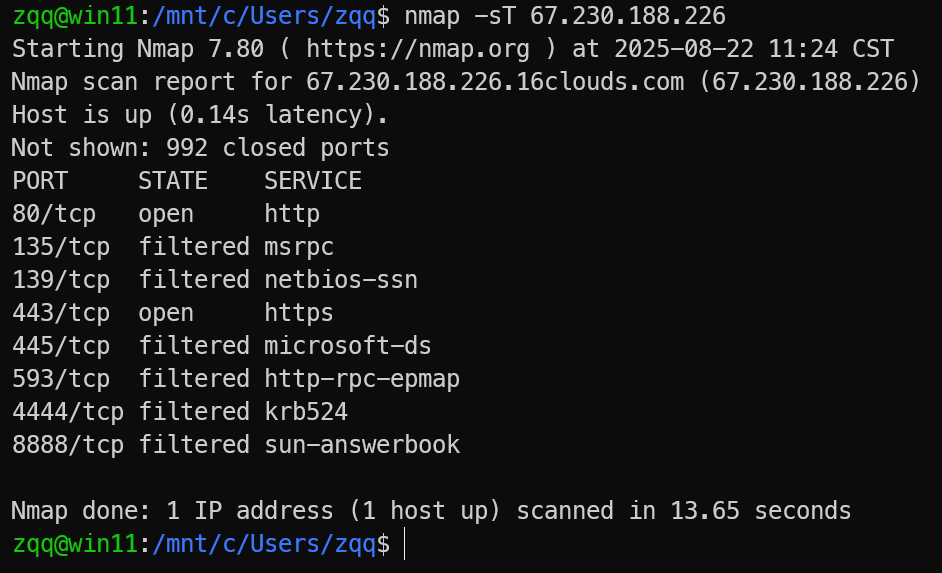The image size is (942, 573).
Task: Click the 'Nmap done' summary line
Action: tap(431, 511)
